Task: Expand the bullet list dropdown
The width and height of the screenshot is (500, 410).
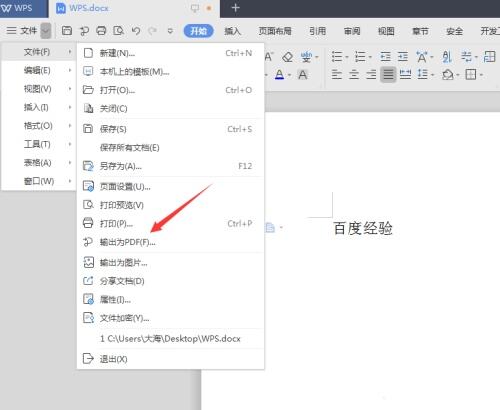Action: pyautogui.click(x=347, y=57)
